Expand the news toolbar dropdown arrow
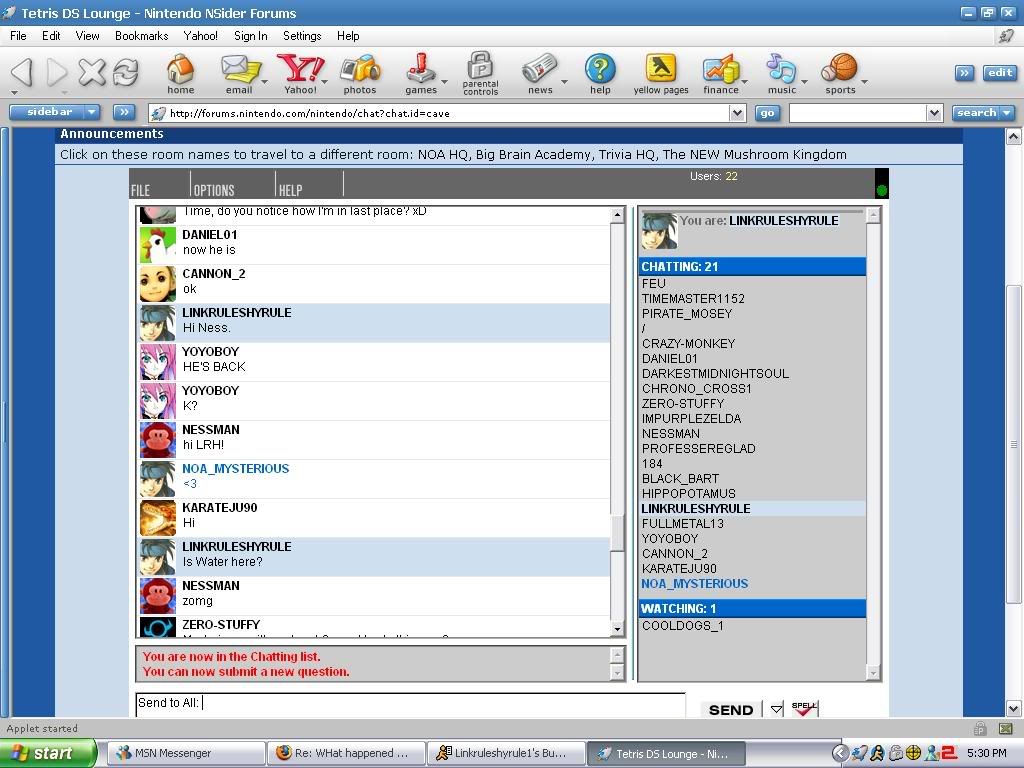 click(x=564, y=82)
